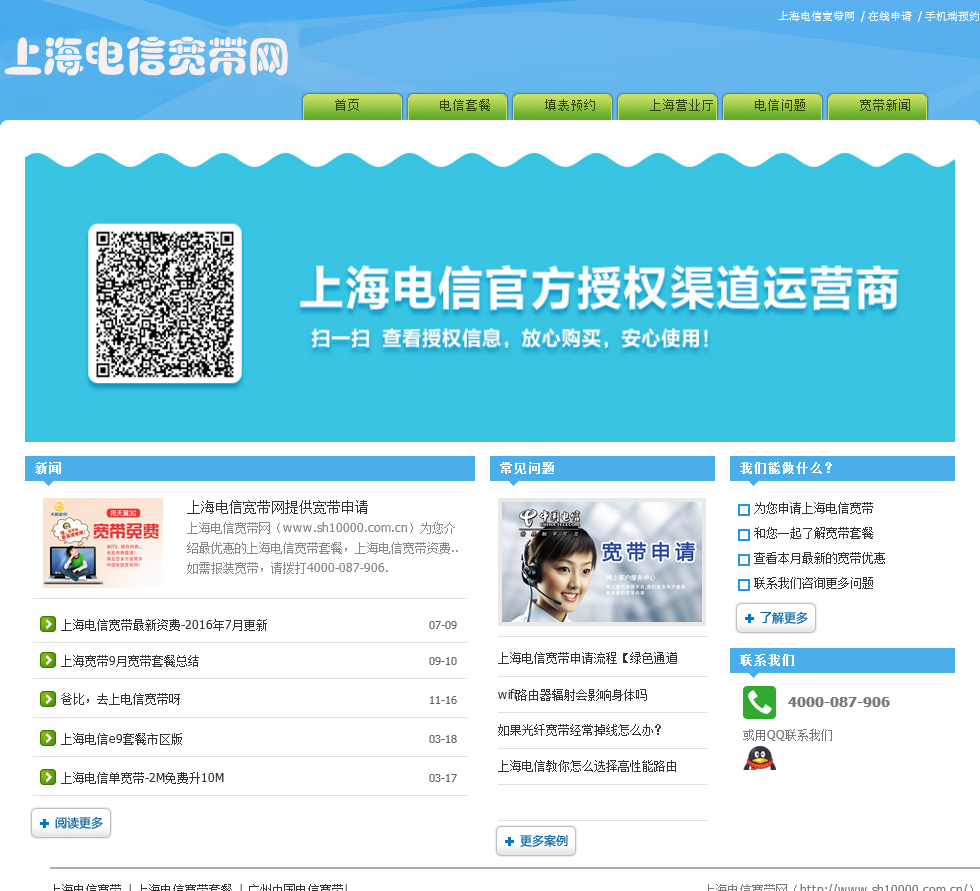Viewport: 980px width, 891px height.
Task: Open FAQ 如果光纤宽带经常掉线怎么办?
Action: click(x=579, y=730)
